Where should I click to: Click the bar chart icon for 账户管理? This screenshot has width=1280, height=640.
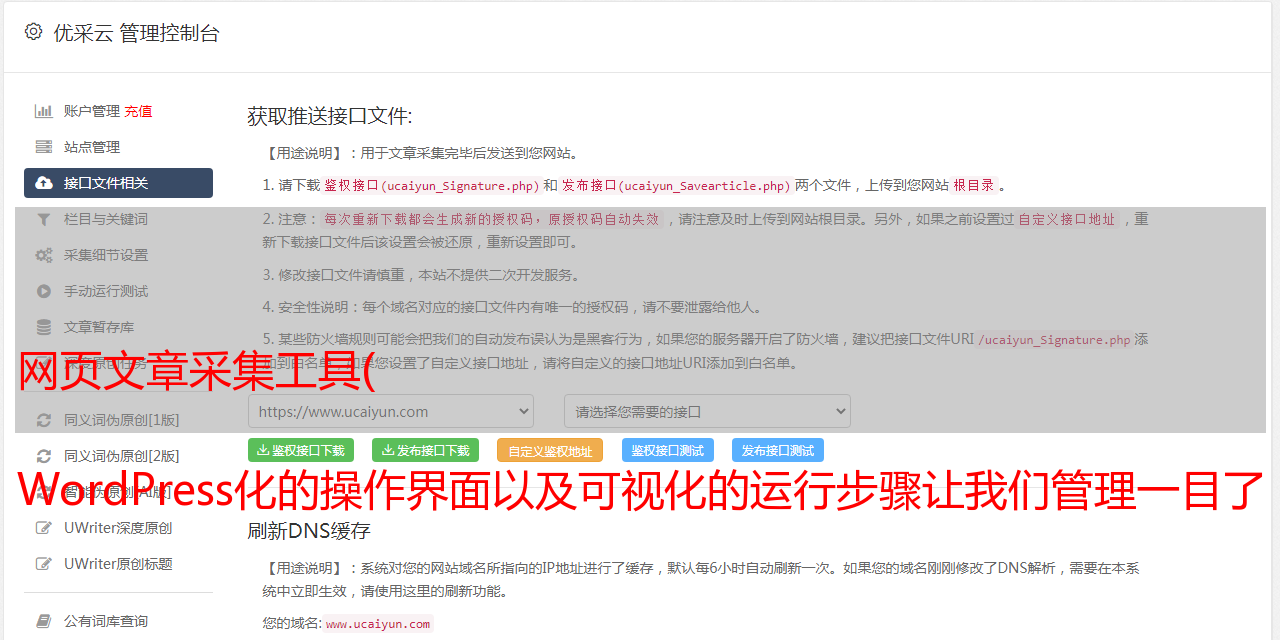44,111
